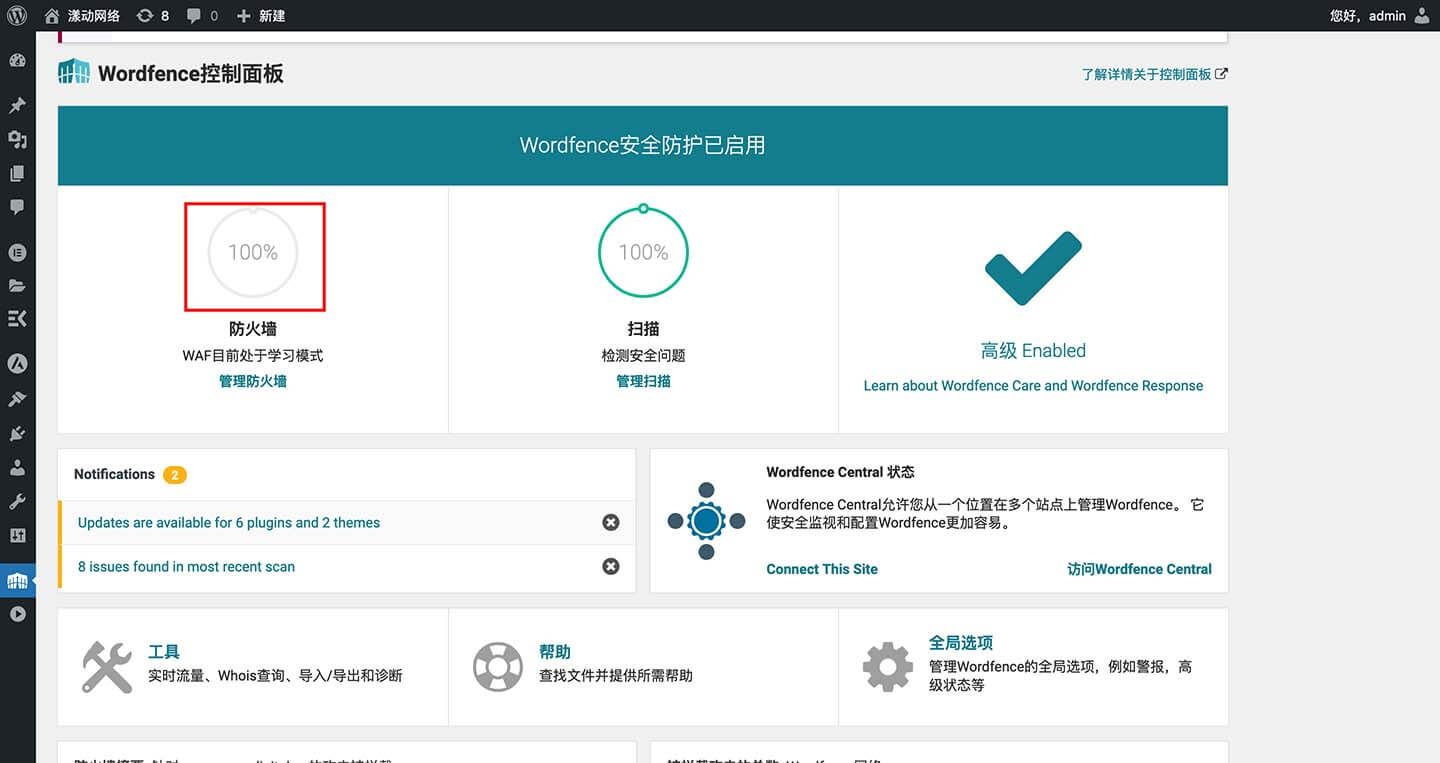Open notification about 6 plugins and 2 themes

[229, 523]
